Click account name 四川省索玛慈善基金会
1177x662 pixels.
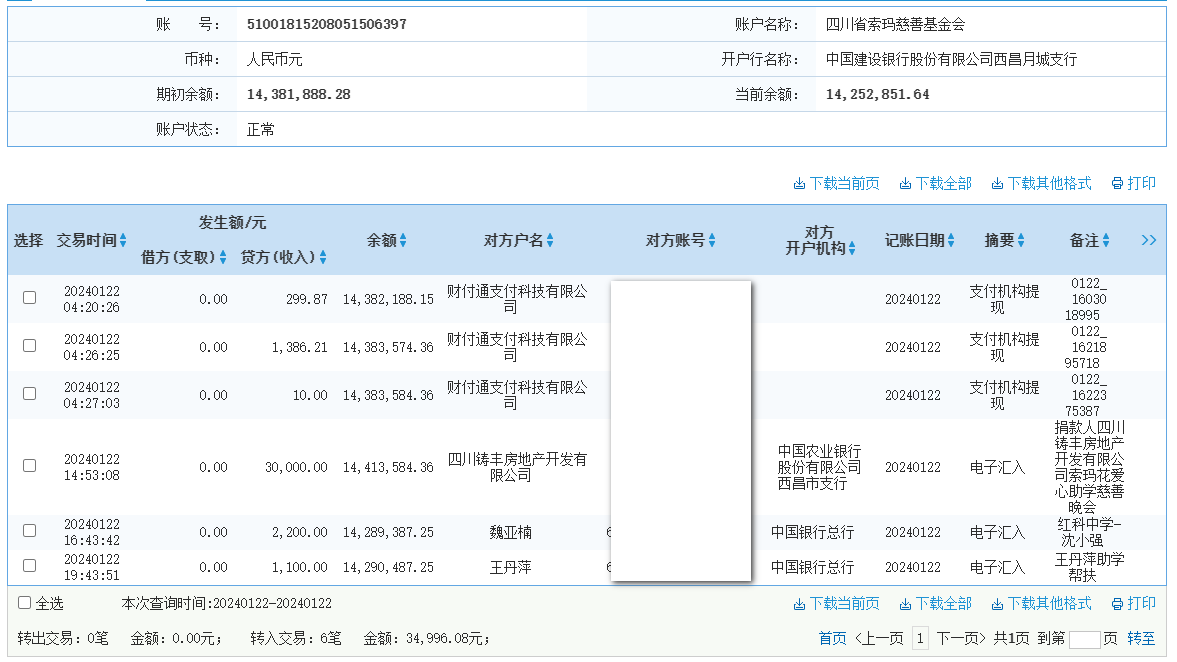pos(895,24)
